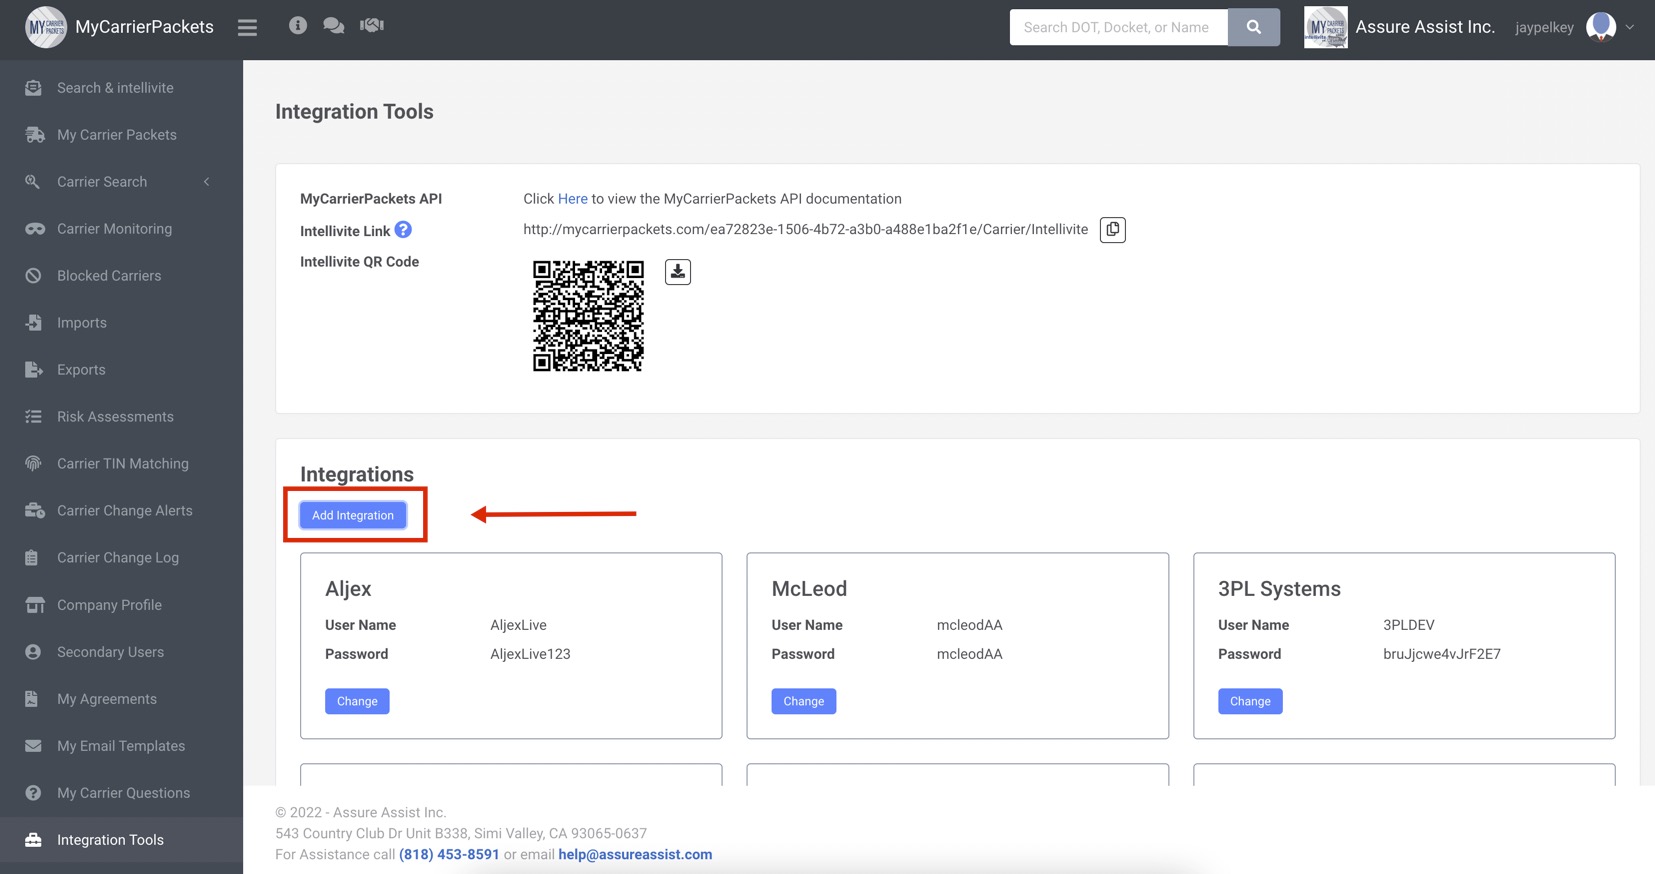Expand the user account dropdown arrow
This screenshot has height=874, width=1655.
click(1630, 27)
